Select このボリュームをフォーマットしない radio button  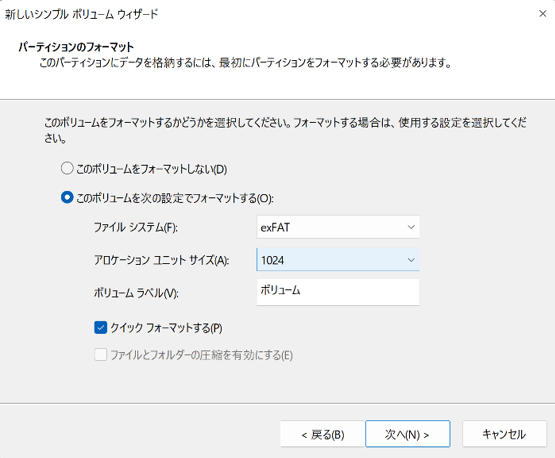tap(67, 168)
